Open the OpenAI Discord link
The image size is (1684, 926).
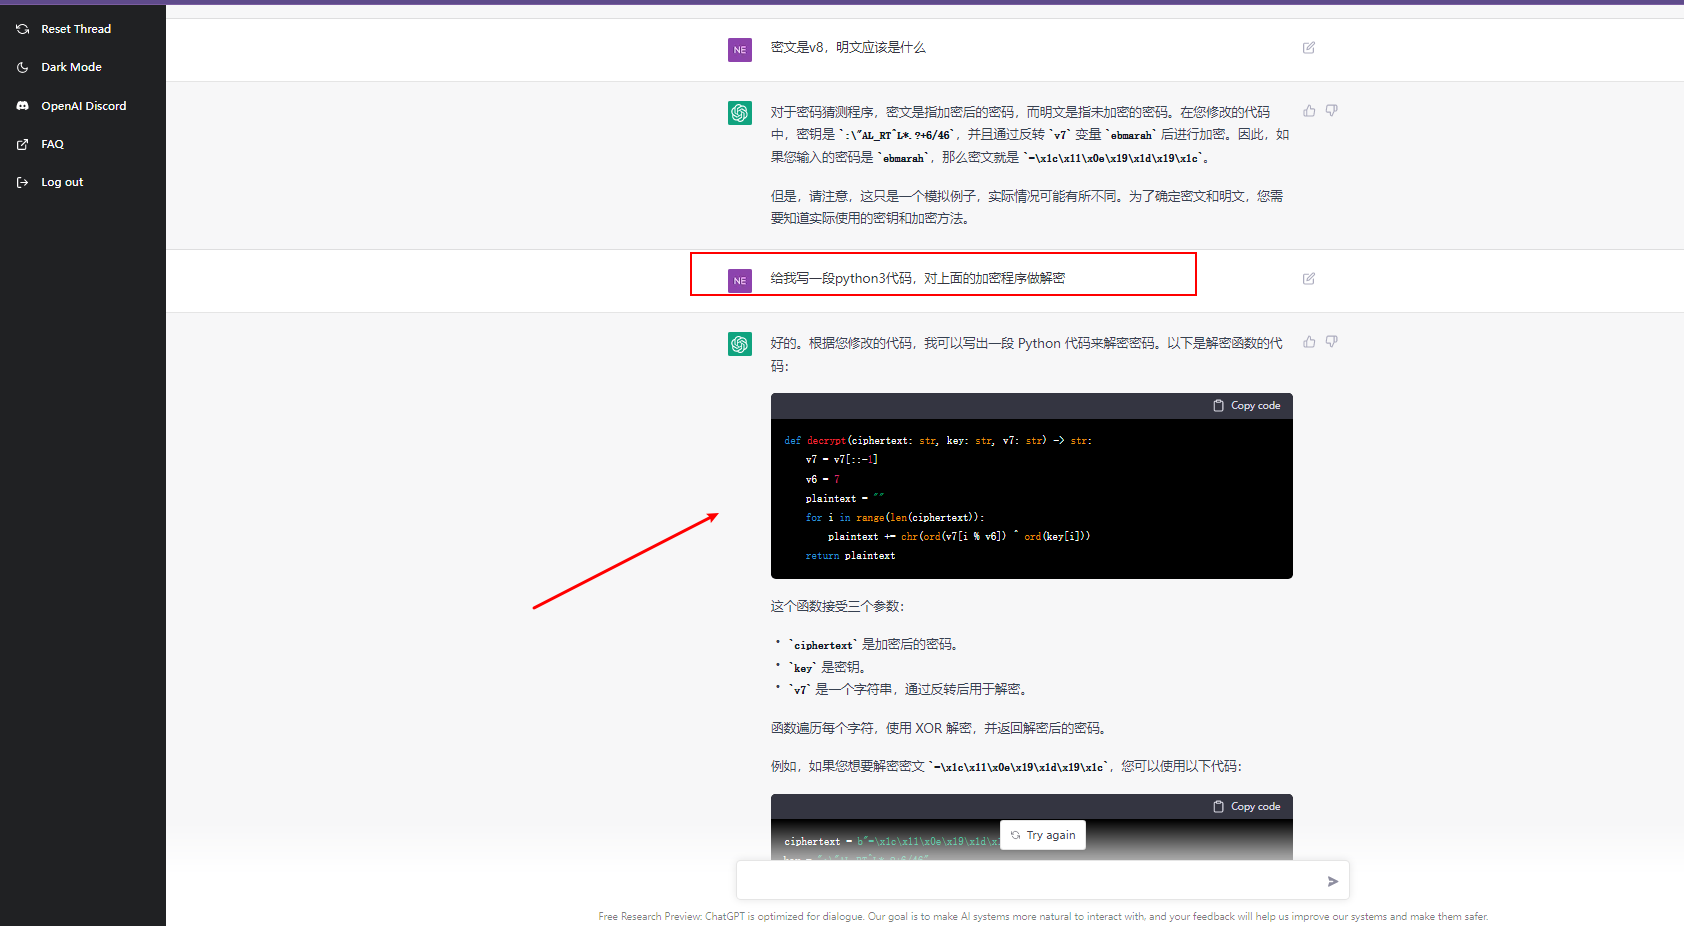(x=83, y=106)
